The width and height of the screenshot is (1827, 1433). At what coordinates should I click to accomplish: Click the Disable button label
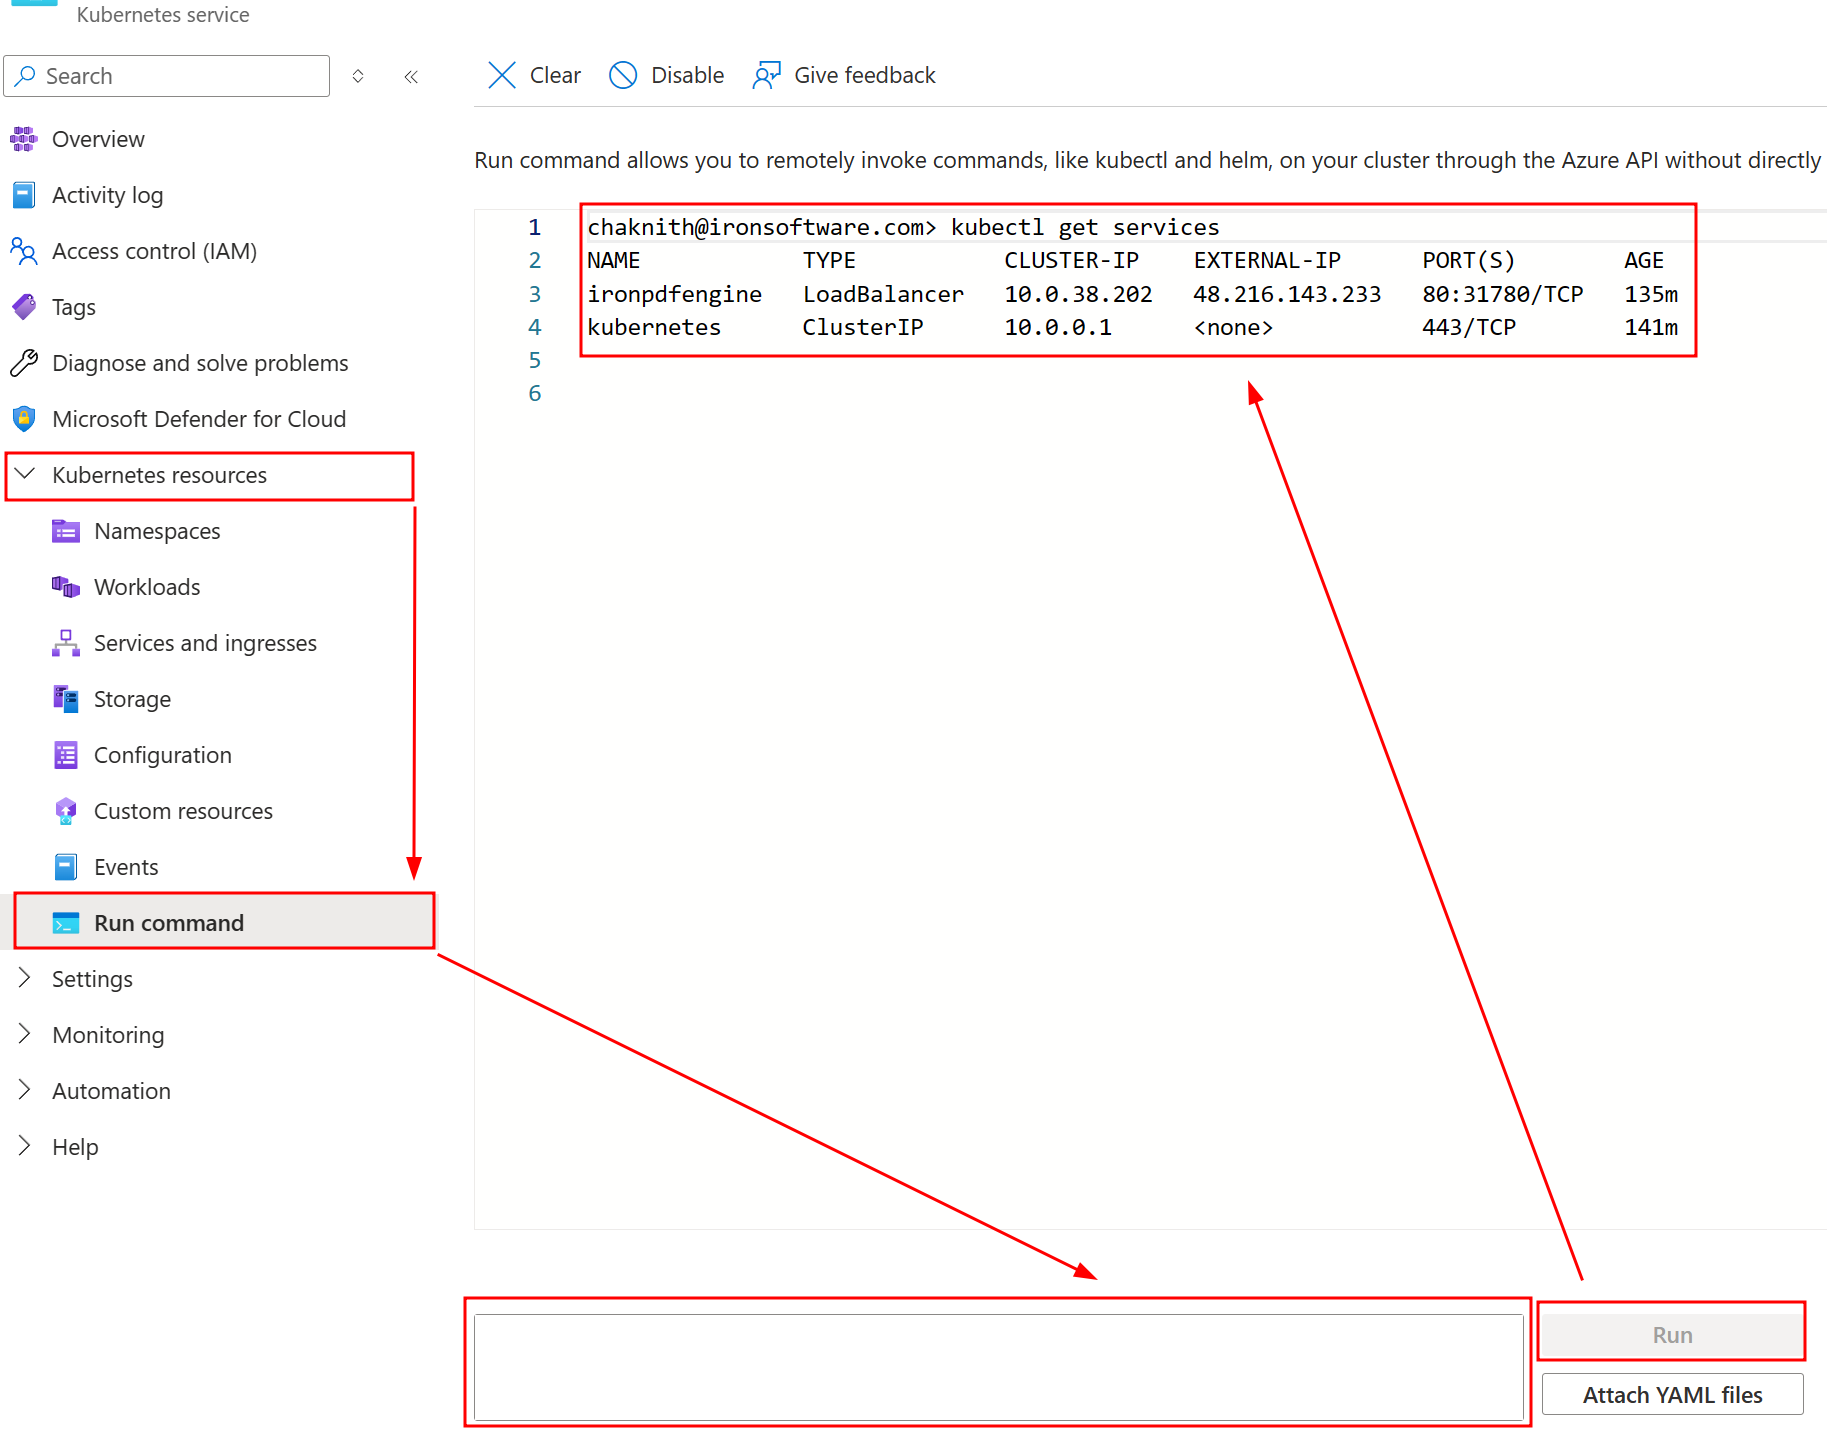[687, 75]
